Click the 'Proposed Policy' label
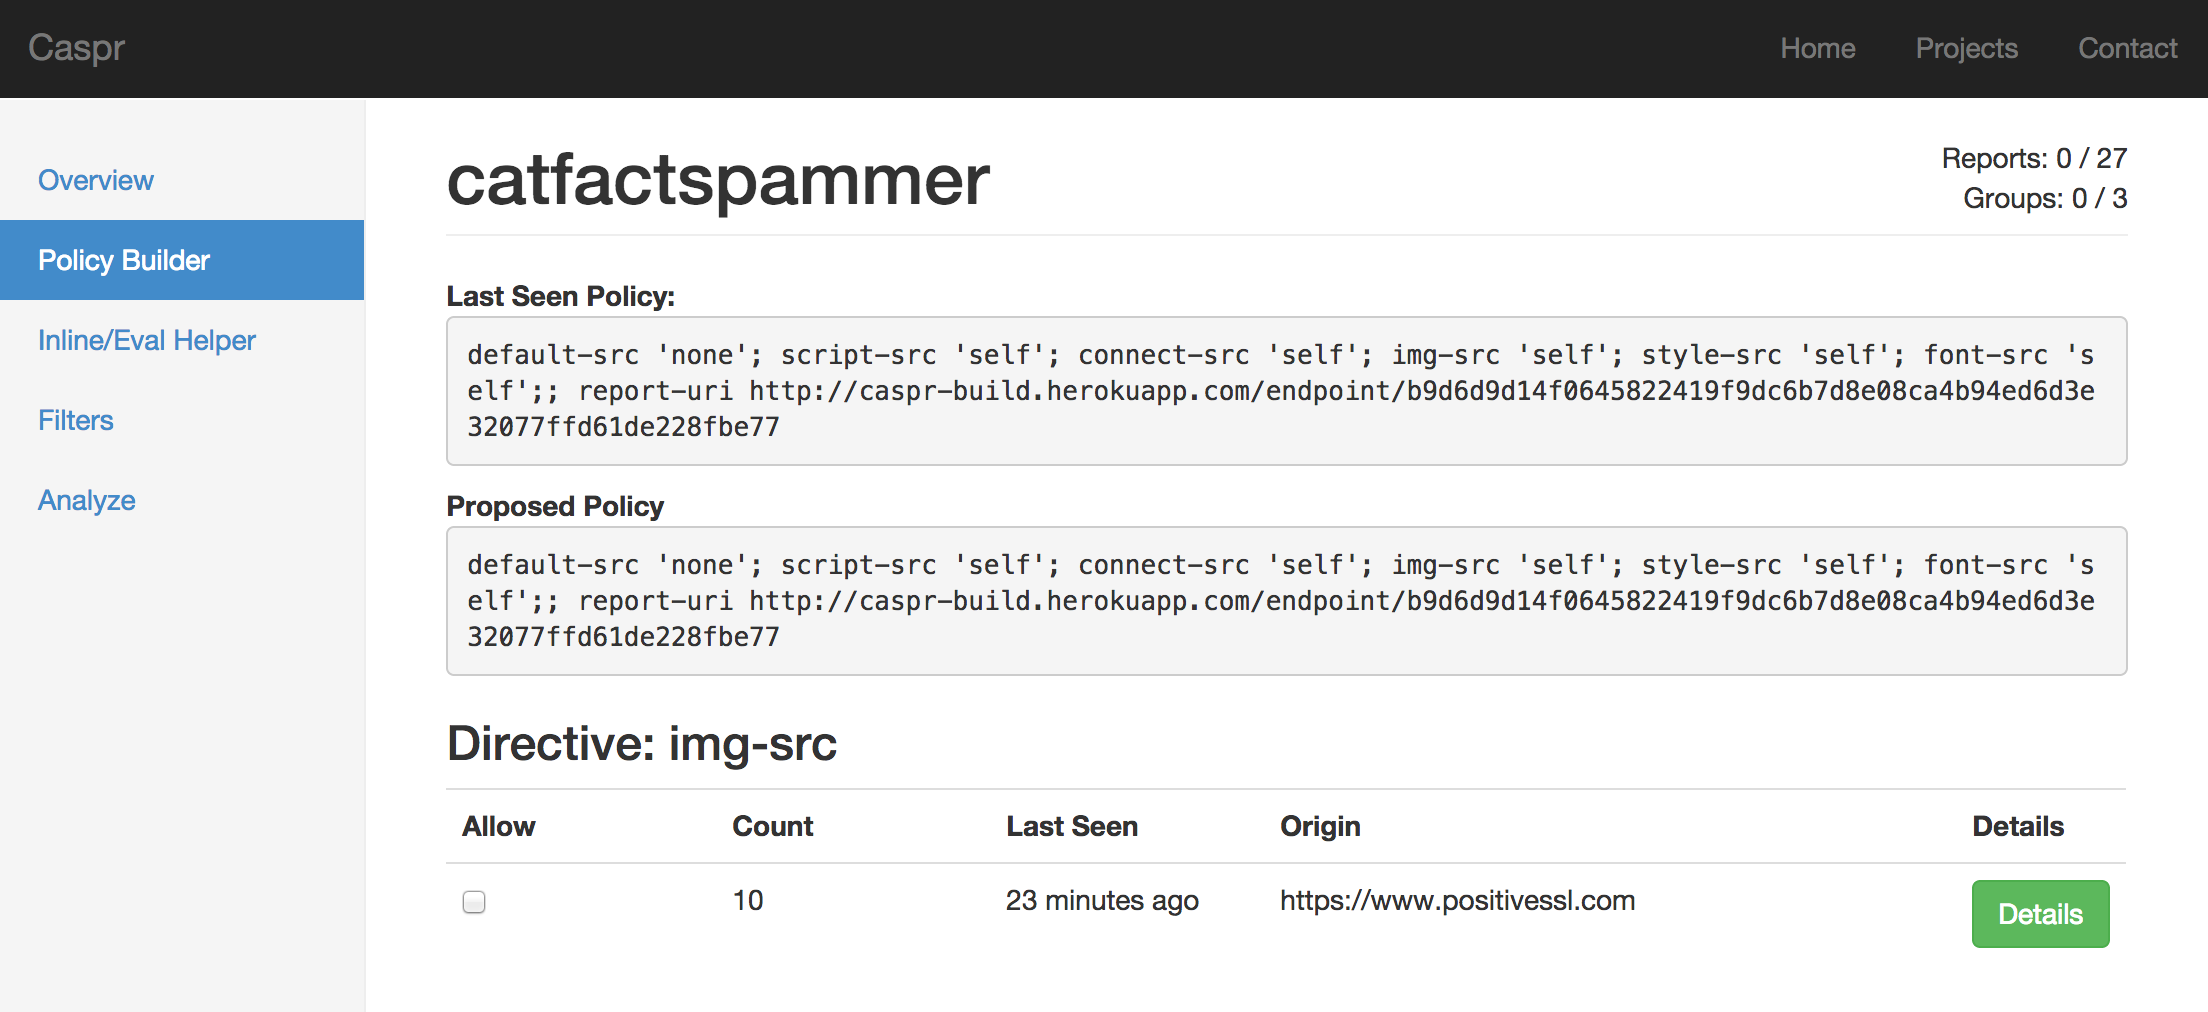Viewport: 2208px width, 1012px height. click(555, 506)
